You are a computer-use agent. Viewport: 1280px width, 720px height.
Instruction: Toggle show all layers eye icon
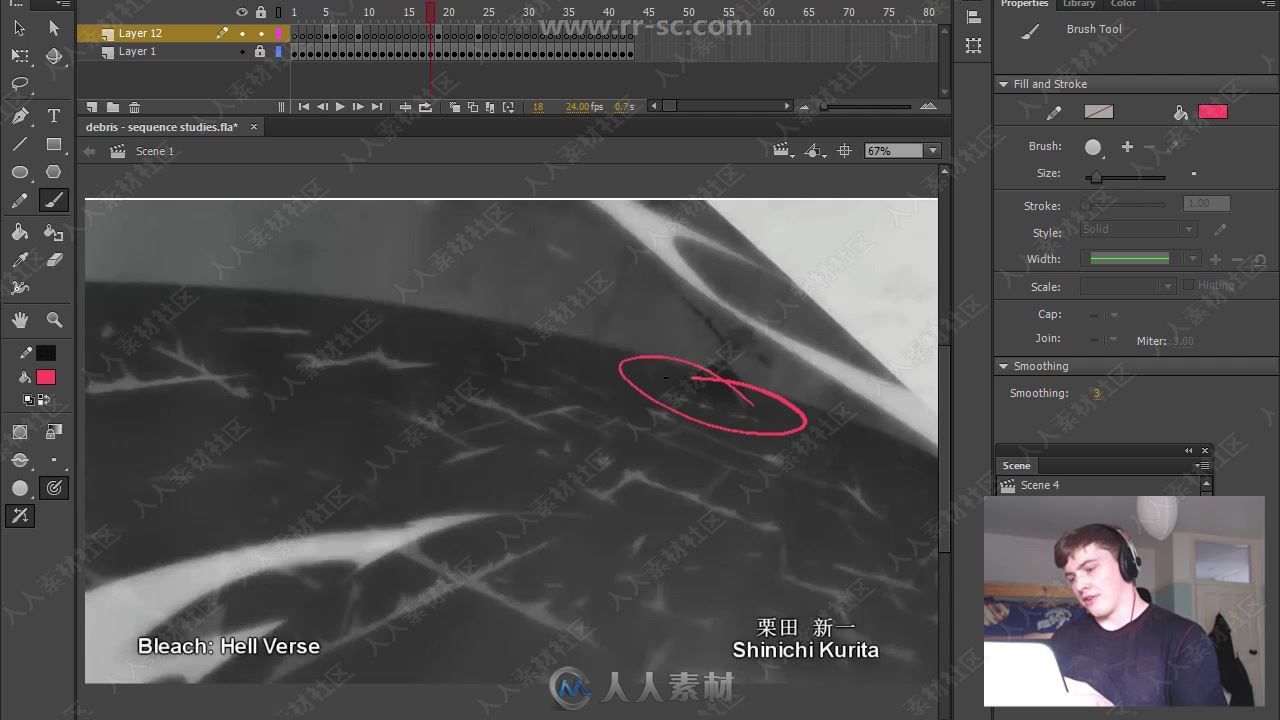pos(242,12)
